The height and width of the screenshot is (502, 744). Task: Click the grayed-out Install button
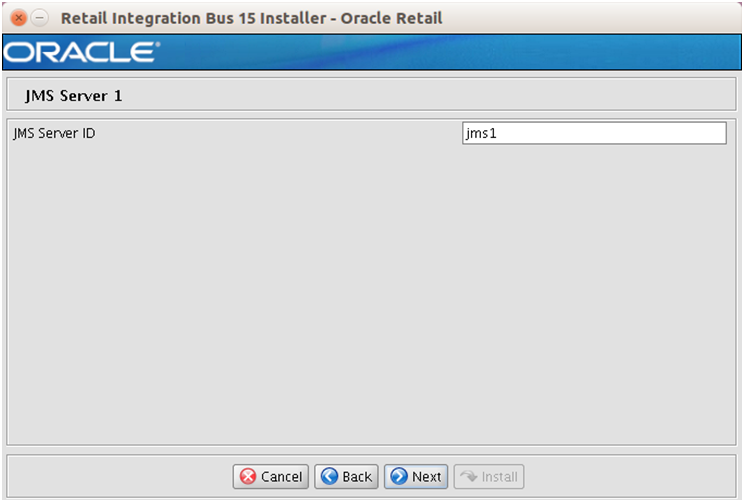click(x=489, y=476)
